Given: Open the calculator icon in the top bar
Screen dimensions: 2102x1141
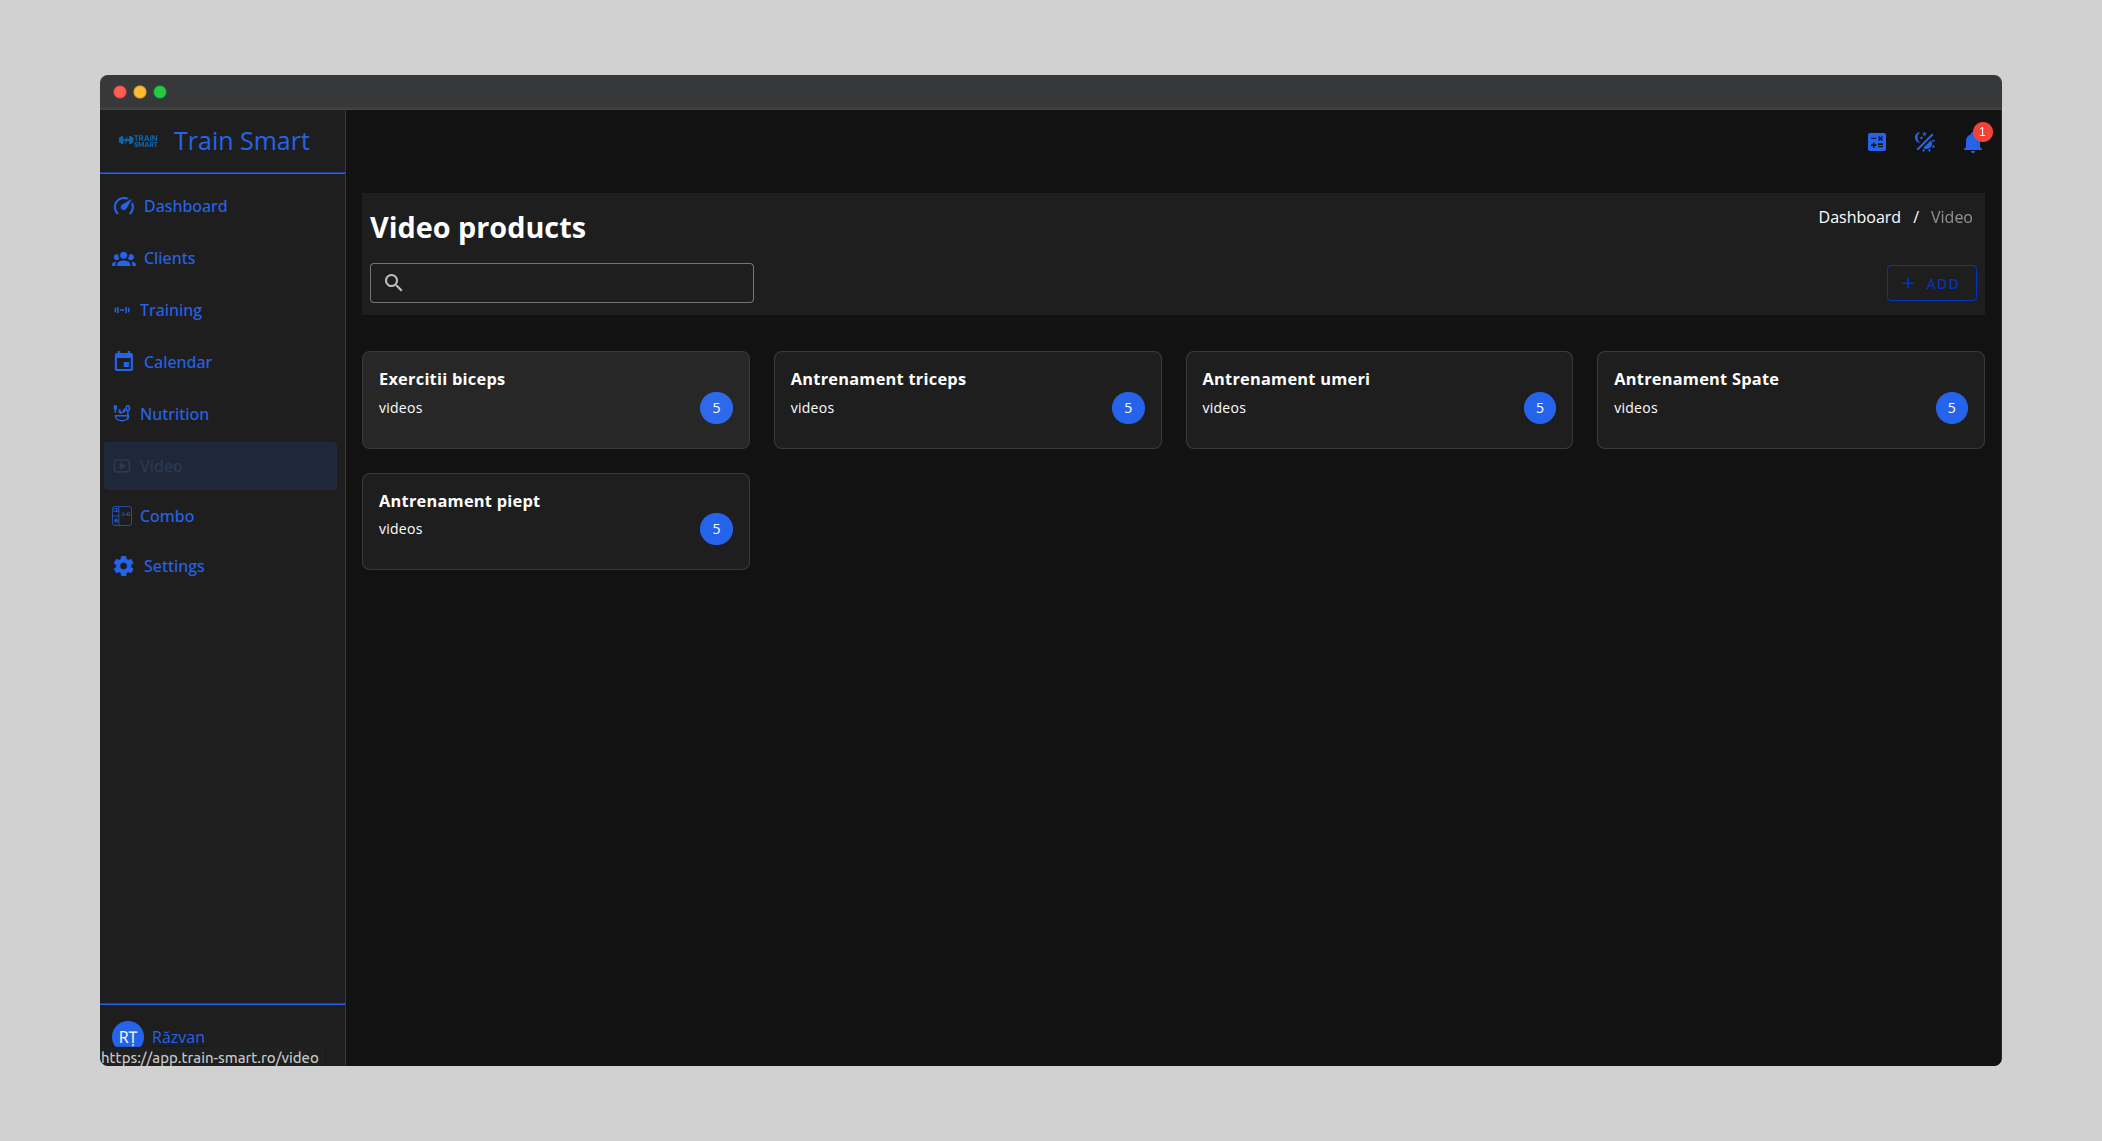Looking at the screenshot, I should click(1877, 142).
